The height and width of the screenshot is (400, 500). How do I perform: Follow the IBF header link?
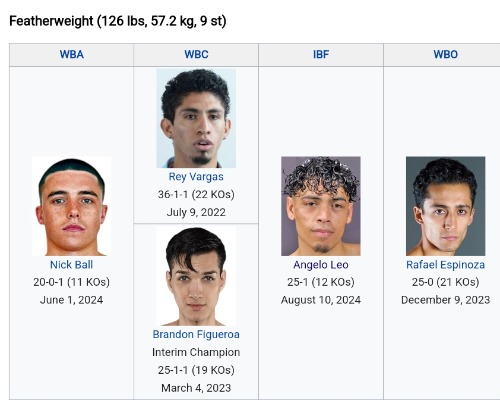point(321,54)
